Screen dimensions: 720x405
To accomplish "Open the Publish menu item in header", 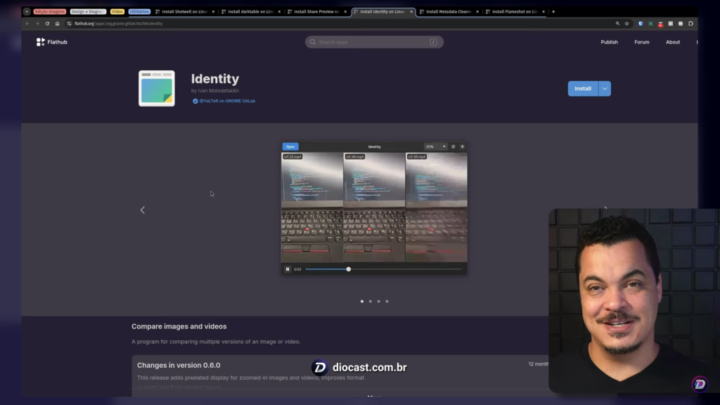I will click(x=609, y=42).
